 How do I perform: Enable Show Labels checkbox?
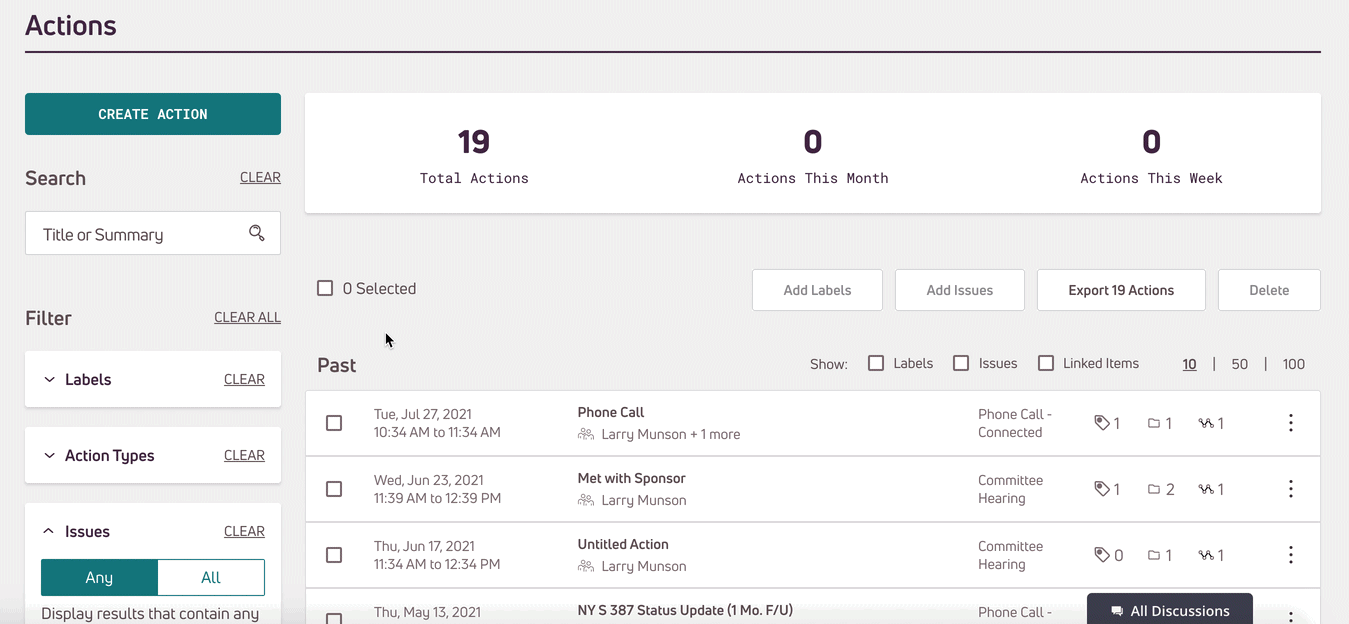pyautogui.click(x=876, y=363)
